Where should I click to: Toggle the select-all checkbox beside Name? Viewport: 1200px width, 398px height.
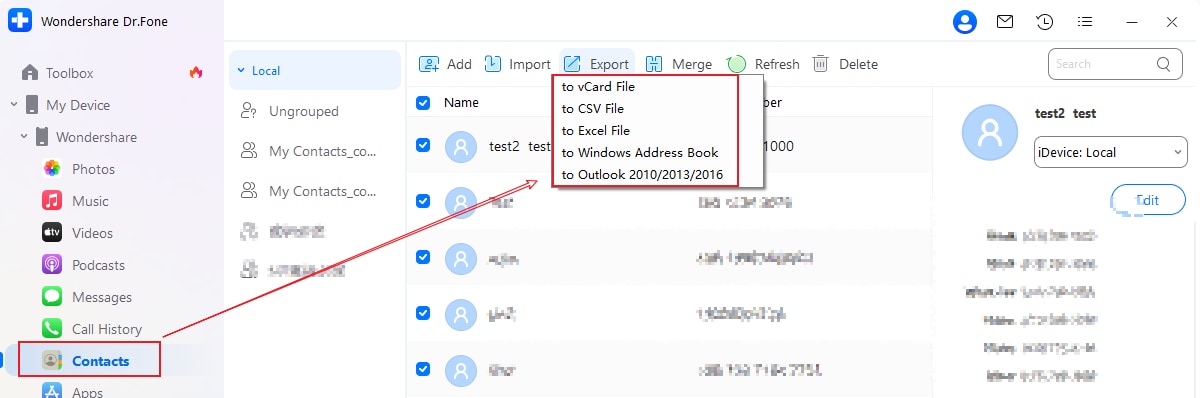tap(423, 102)
